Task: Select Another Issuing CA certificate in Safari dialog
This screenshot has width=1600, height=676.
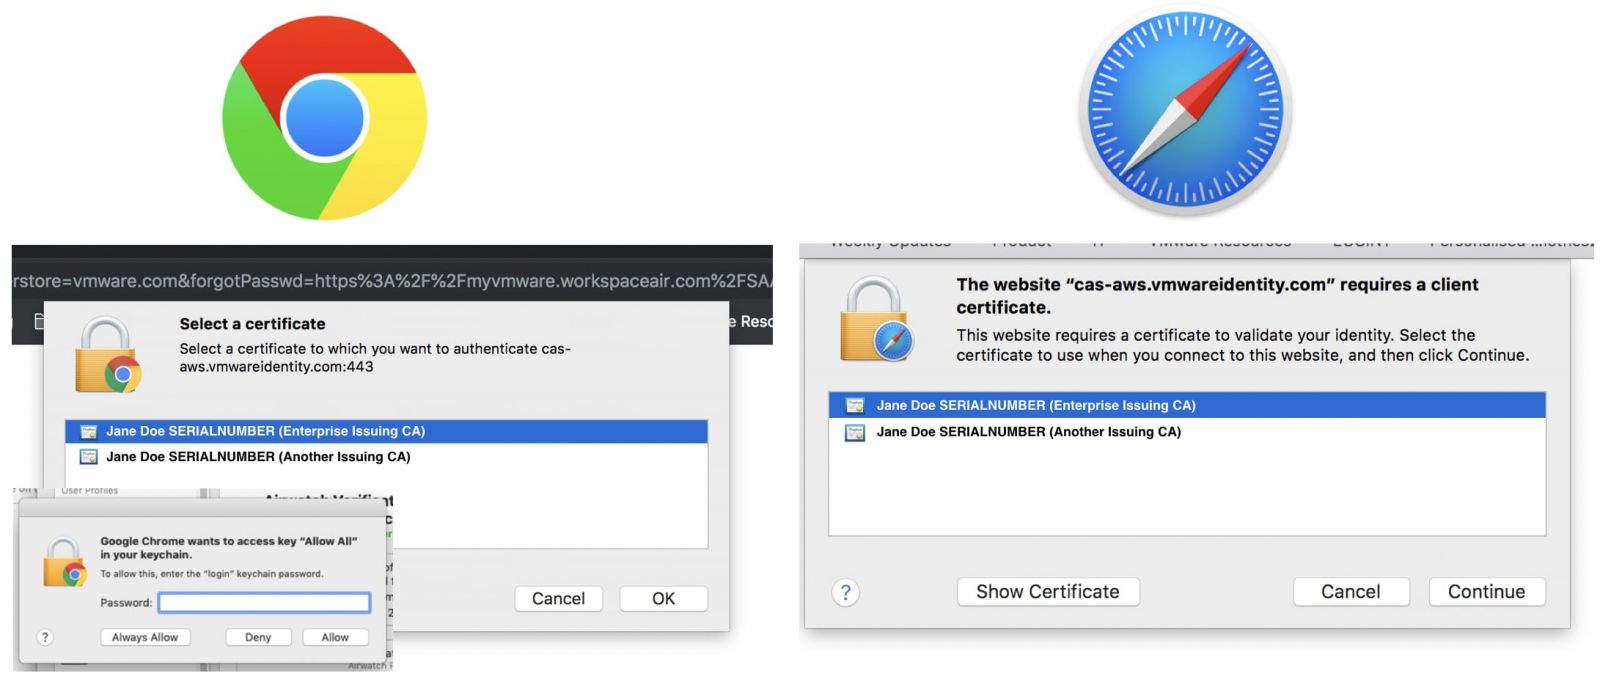Action: pyautogui.click(x=1187, y=432)
